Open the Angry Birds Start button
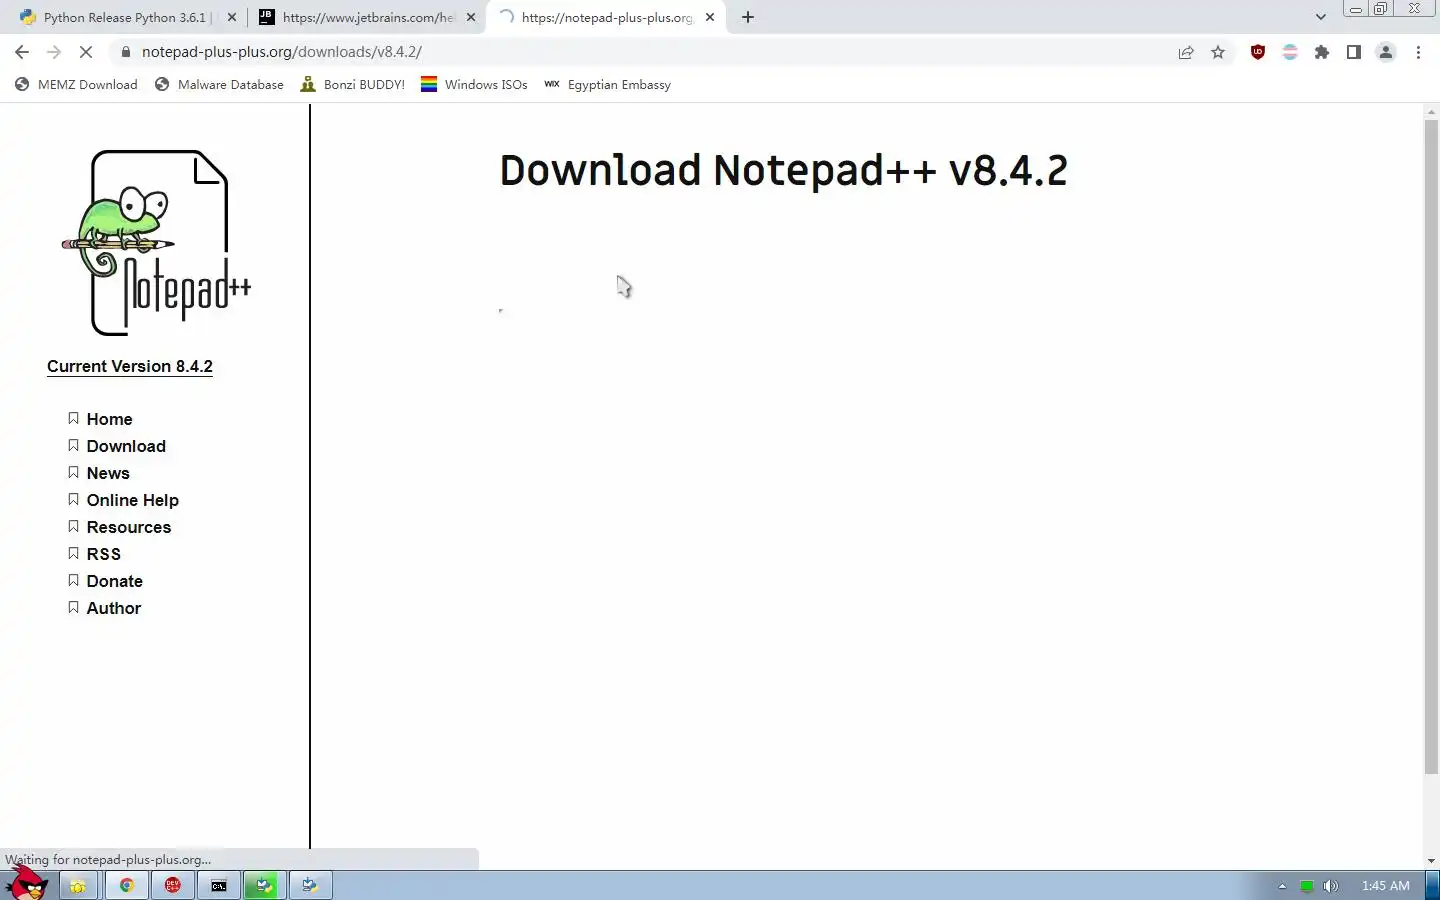The image size is (1440, 900). click(x=27, y=883)
